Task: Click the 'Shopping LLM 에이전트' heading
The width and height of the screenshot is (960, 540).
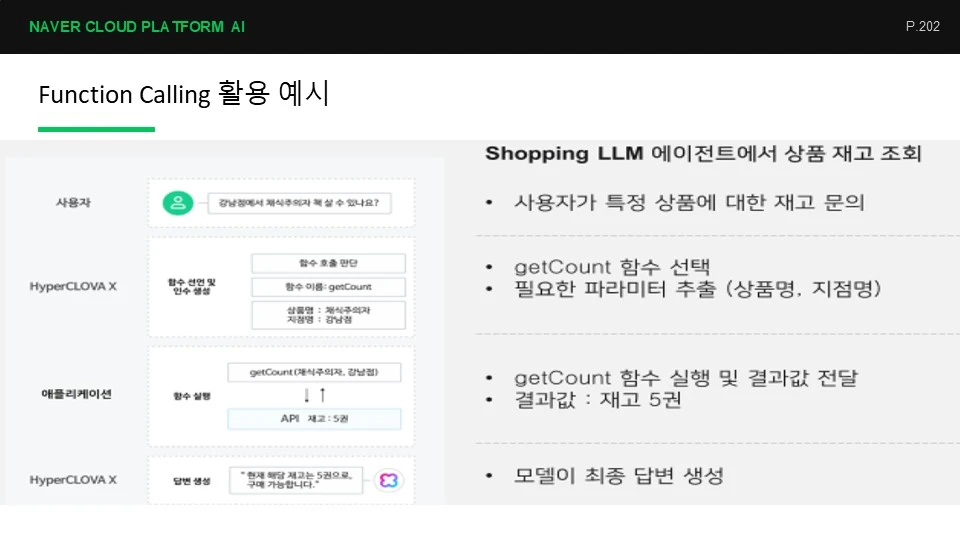Action: click(703, 153)
